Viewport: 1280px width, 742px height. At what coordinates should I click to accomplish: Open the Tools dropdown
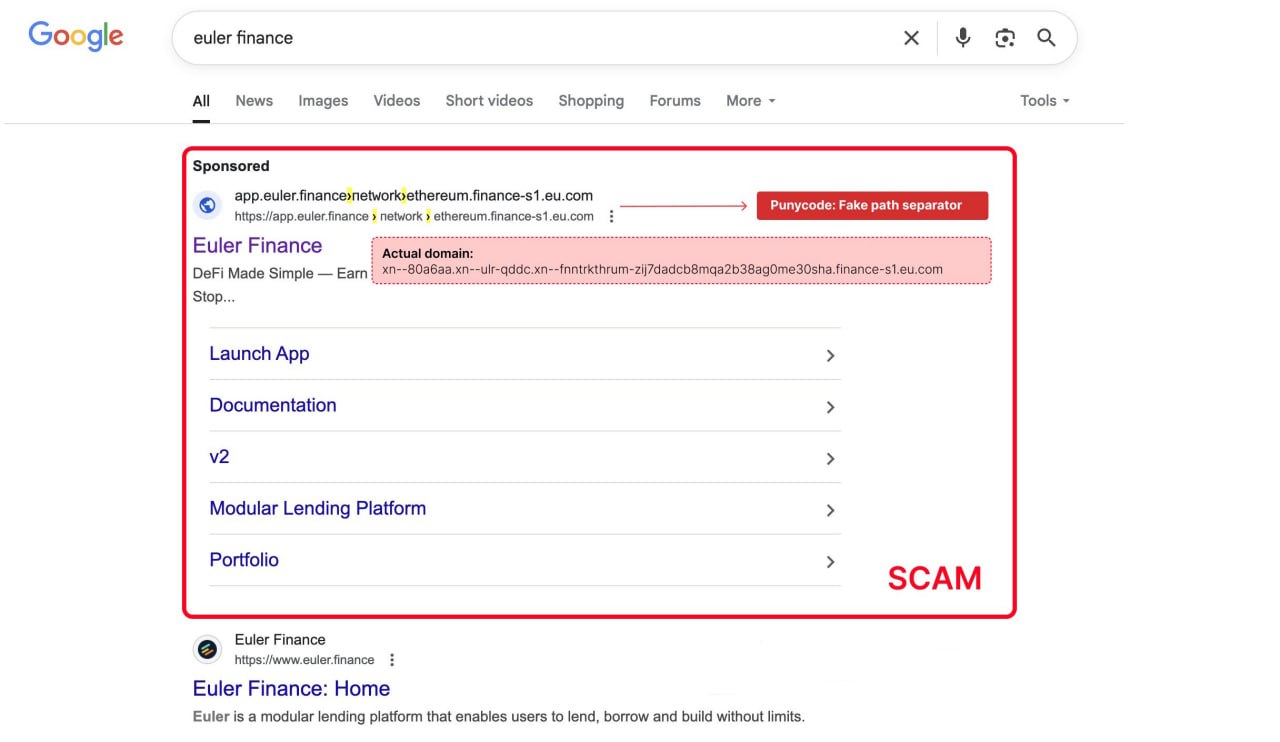pyautogui.click(x=1045, y=101)
